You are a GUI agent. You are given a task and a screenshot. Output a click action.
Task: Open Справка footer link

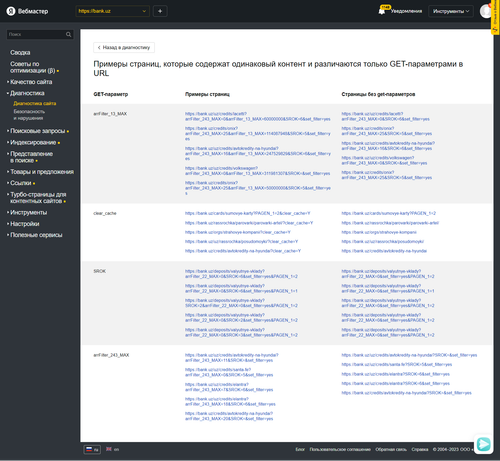pos(420,449)
